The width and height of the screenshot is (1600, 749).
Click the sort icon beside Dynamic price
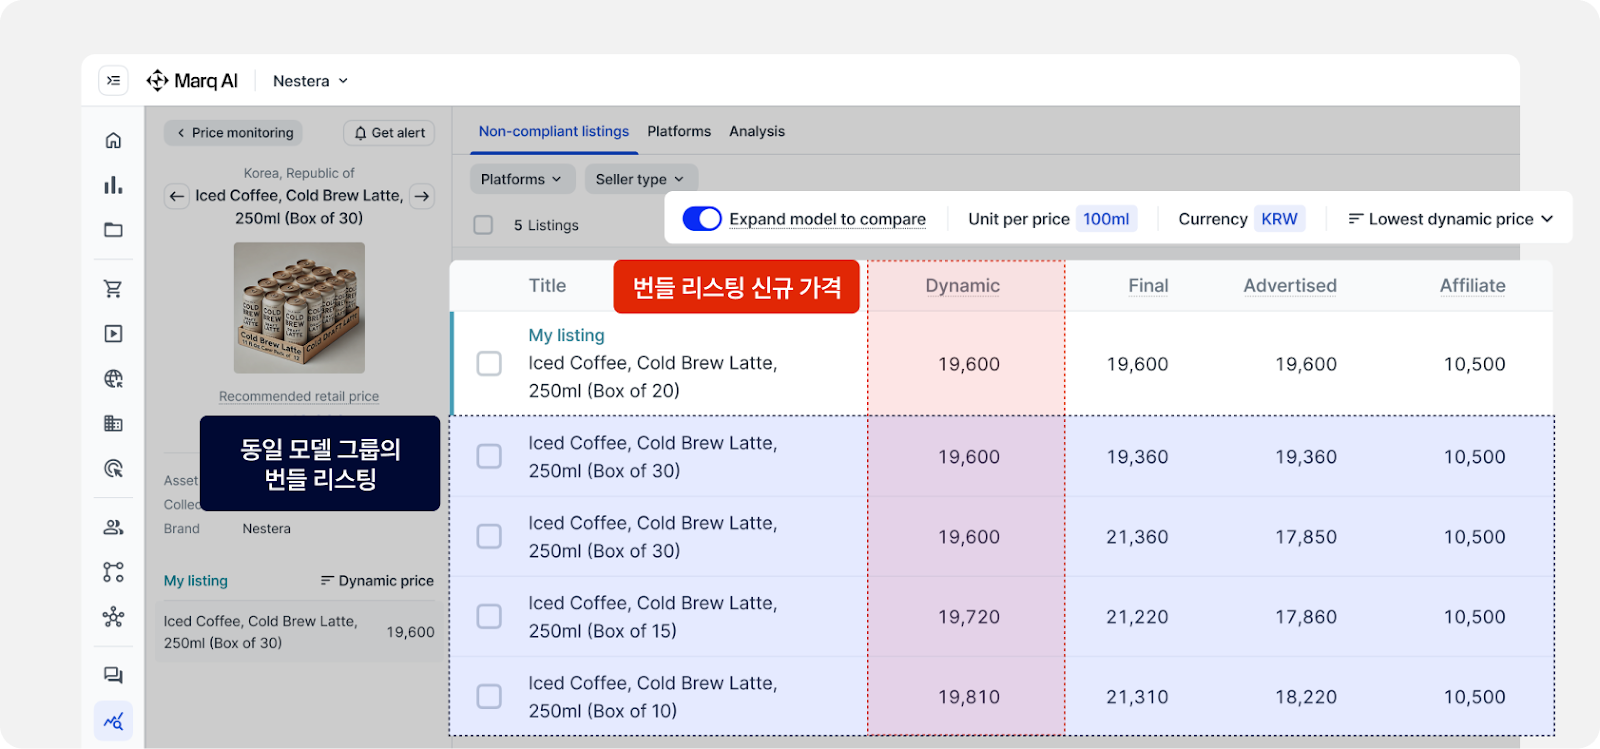click(327, 581)
